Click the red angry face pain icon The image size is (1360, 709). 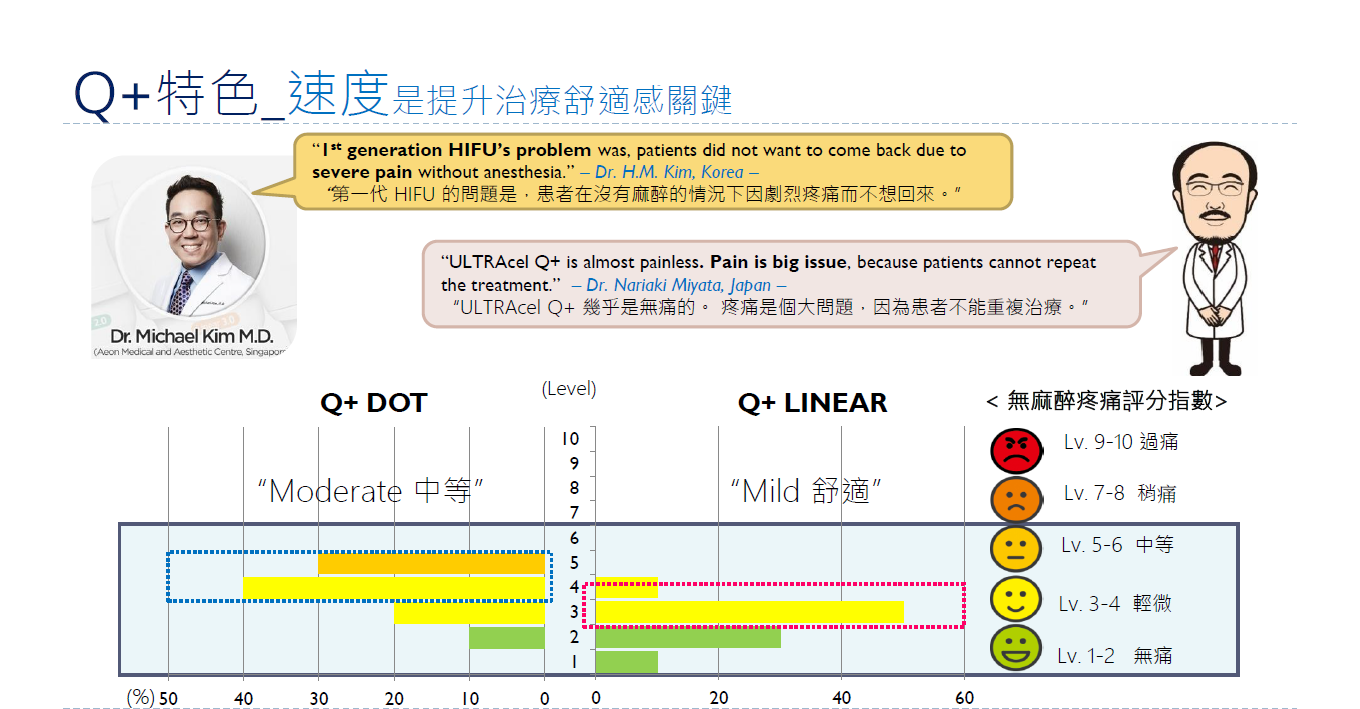(x=1016, y=450)
